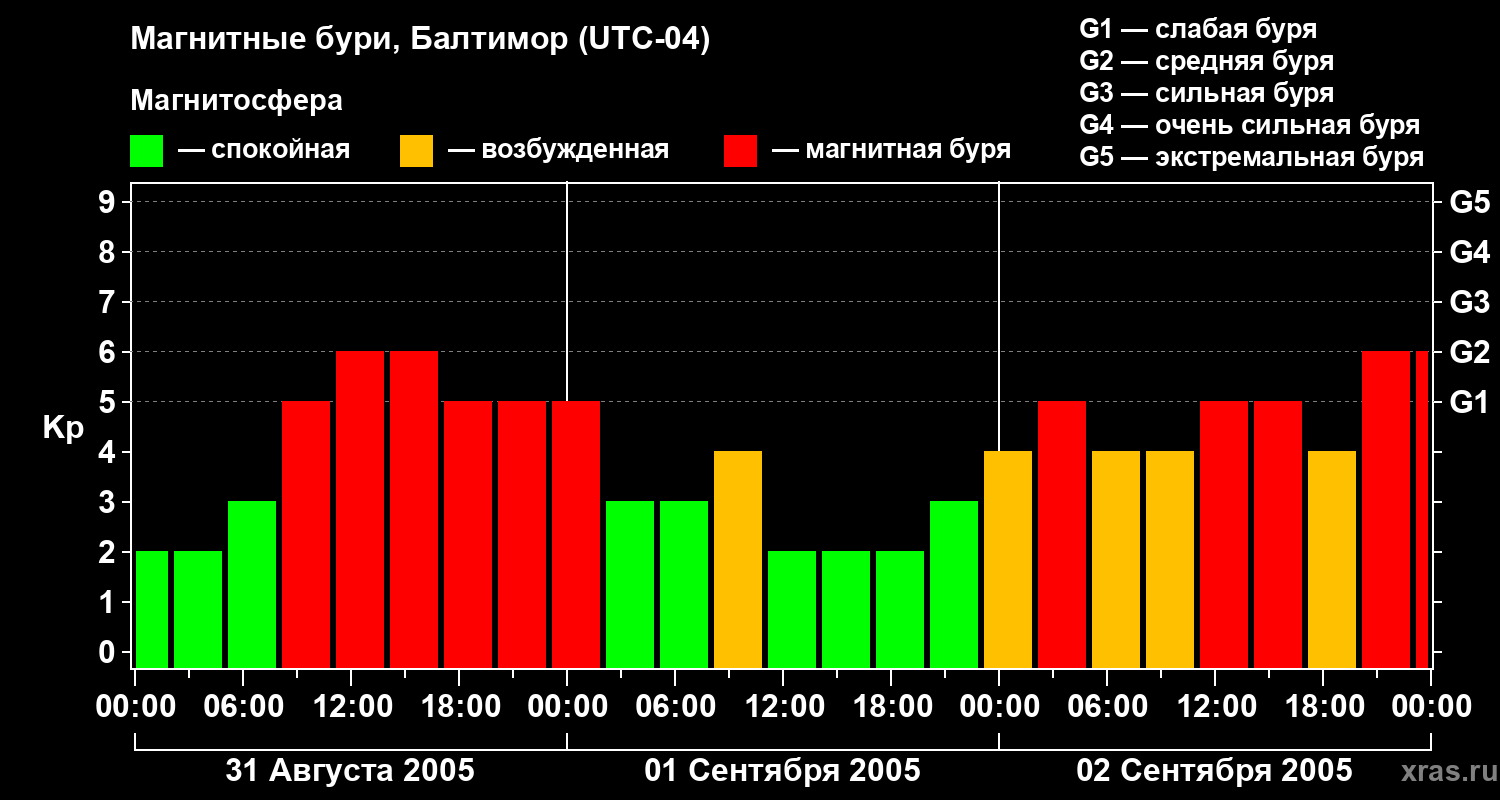The image size is (1500, 800).
Task: Select the line 'G1 — слабая буря'
Action: click(1198, 29)
